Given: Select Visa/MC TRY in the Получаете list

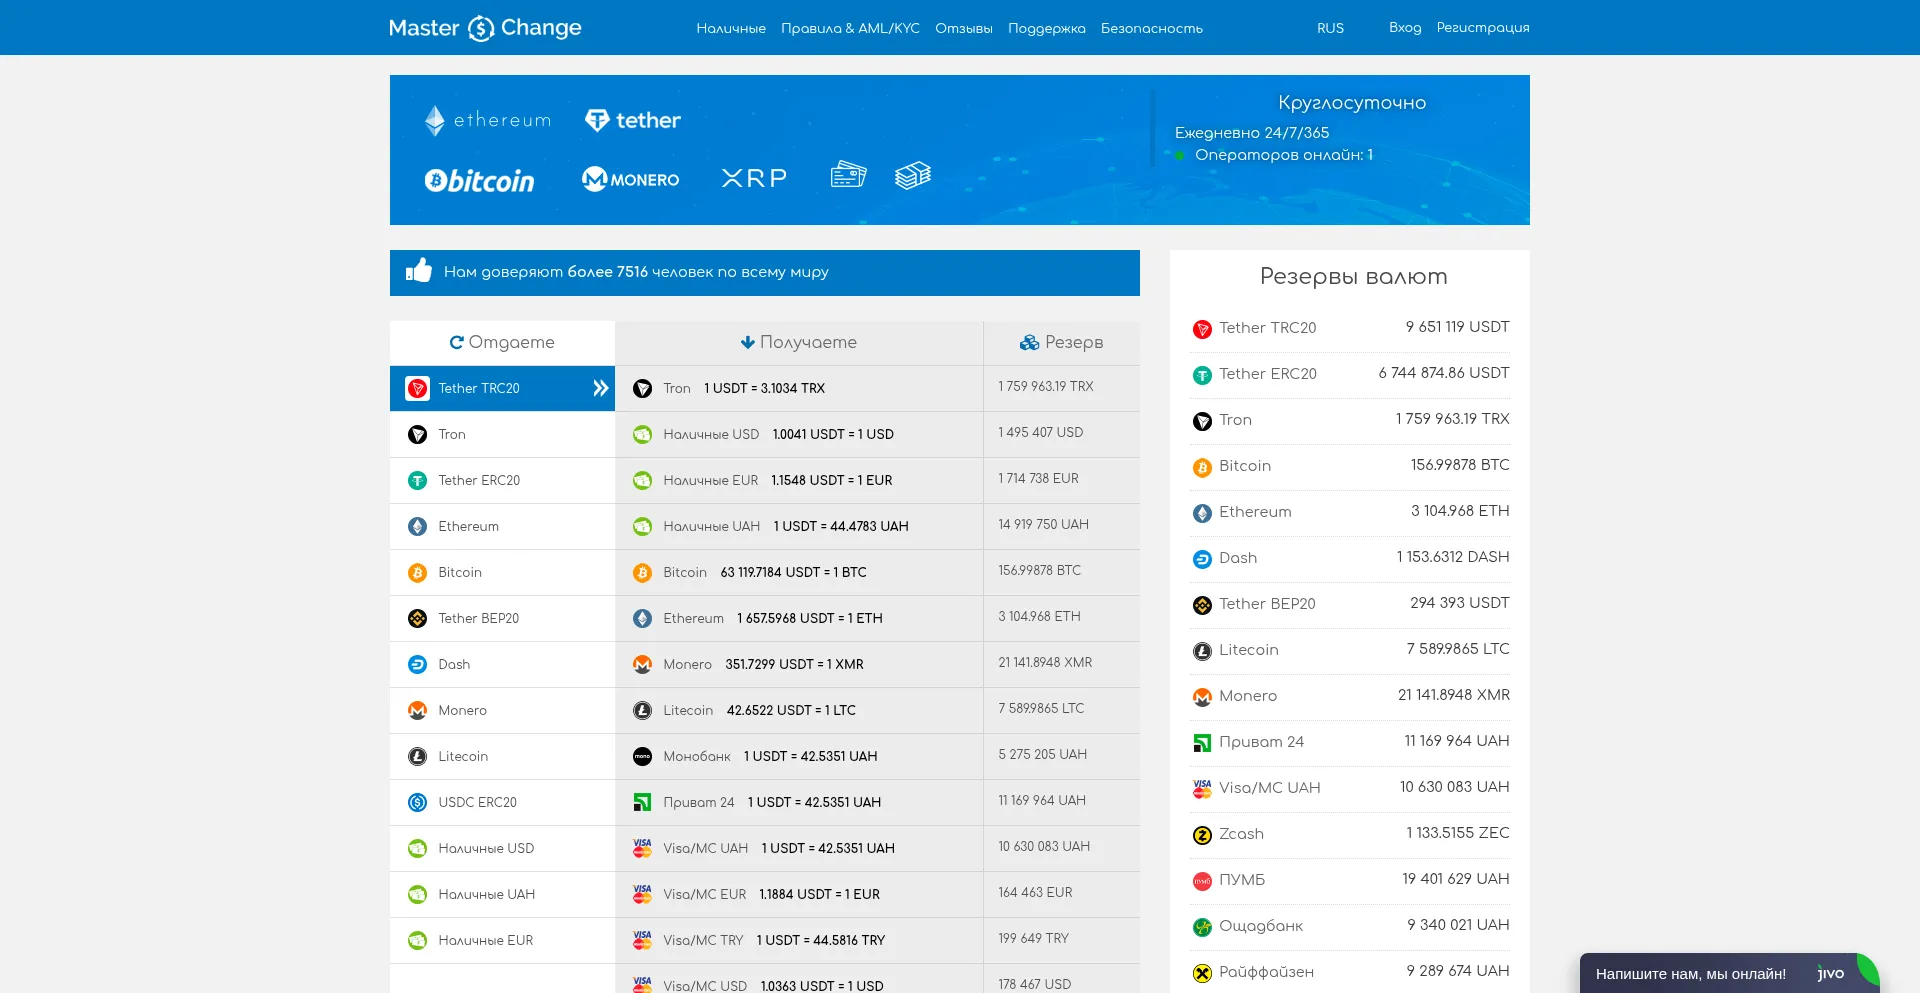Looking at the screenshot, I should (799, 940).
